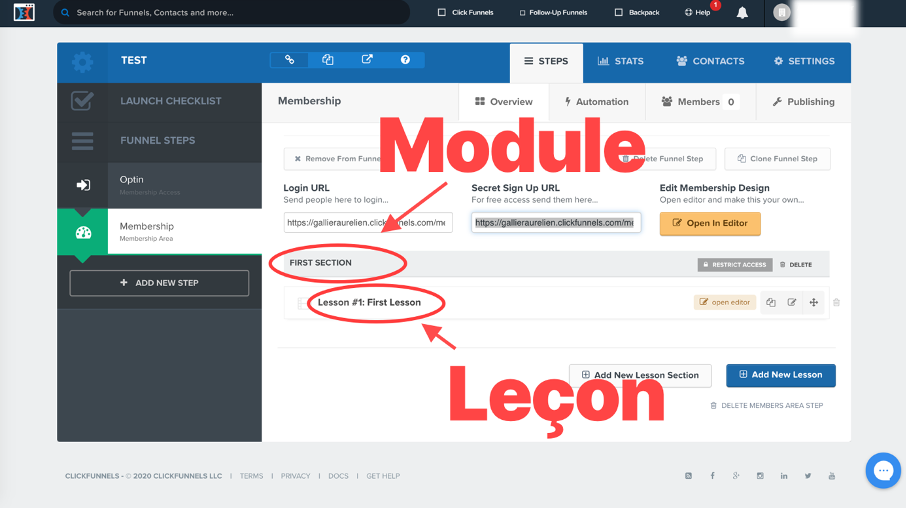This screenshot has height=508, width=906.
Task: Click the Add New Step button
Action: pyautogui.click(x=159, y=283)
